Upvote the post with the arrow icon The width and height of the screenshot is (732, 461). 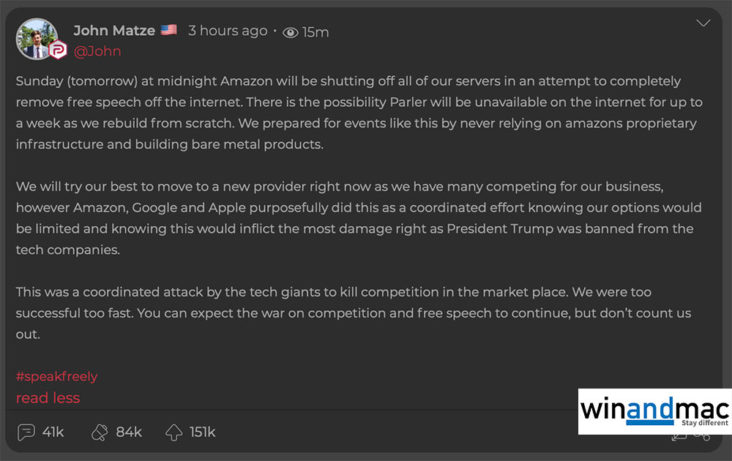click(174, 432)
